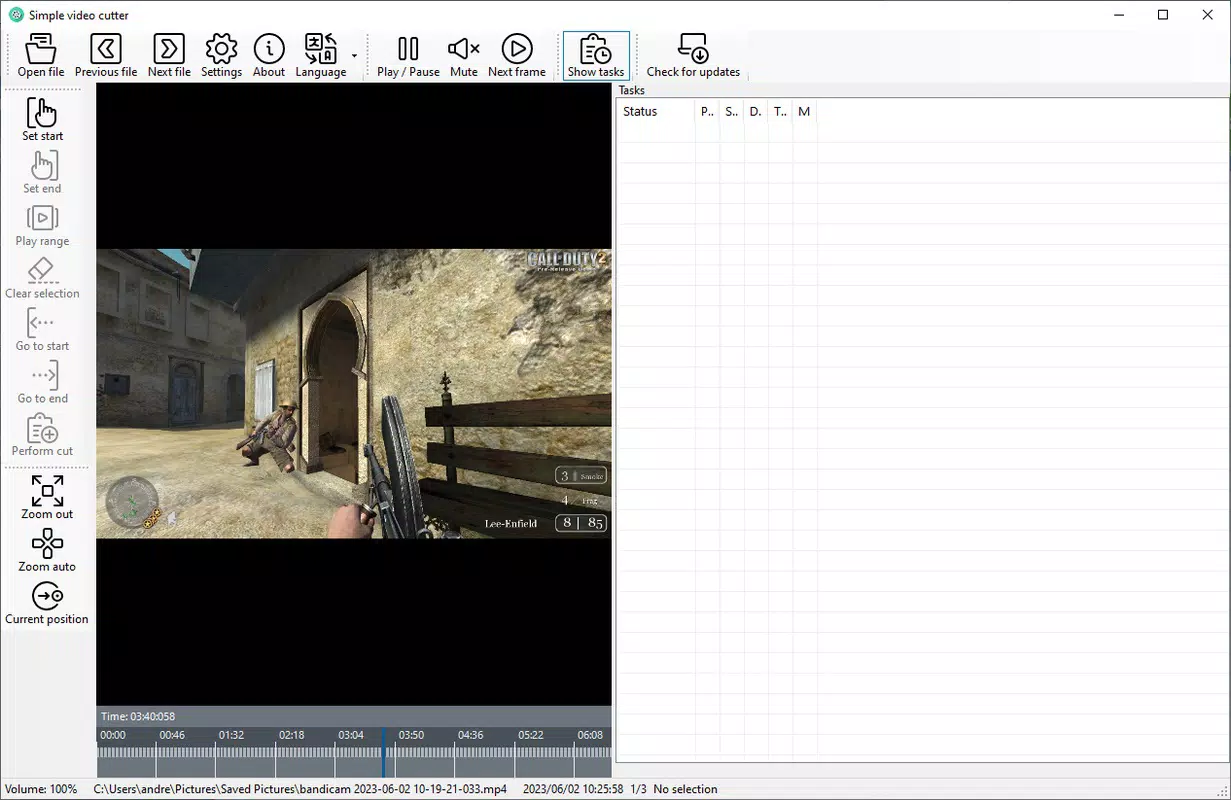The height and width of the screenshot is (800, 1231).
Task: Seek timeline to the 01:32 mark
Action: 232,735
